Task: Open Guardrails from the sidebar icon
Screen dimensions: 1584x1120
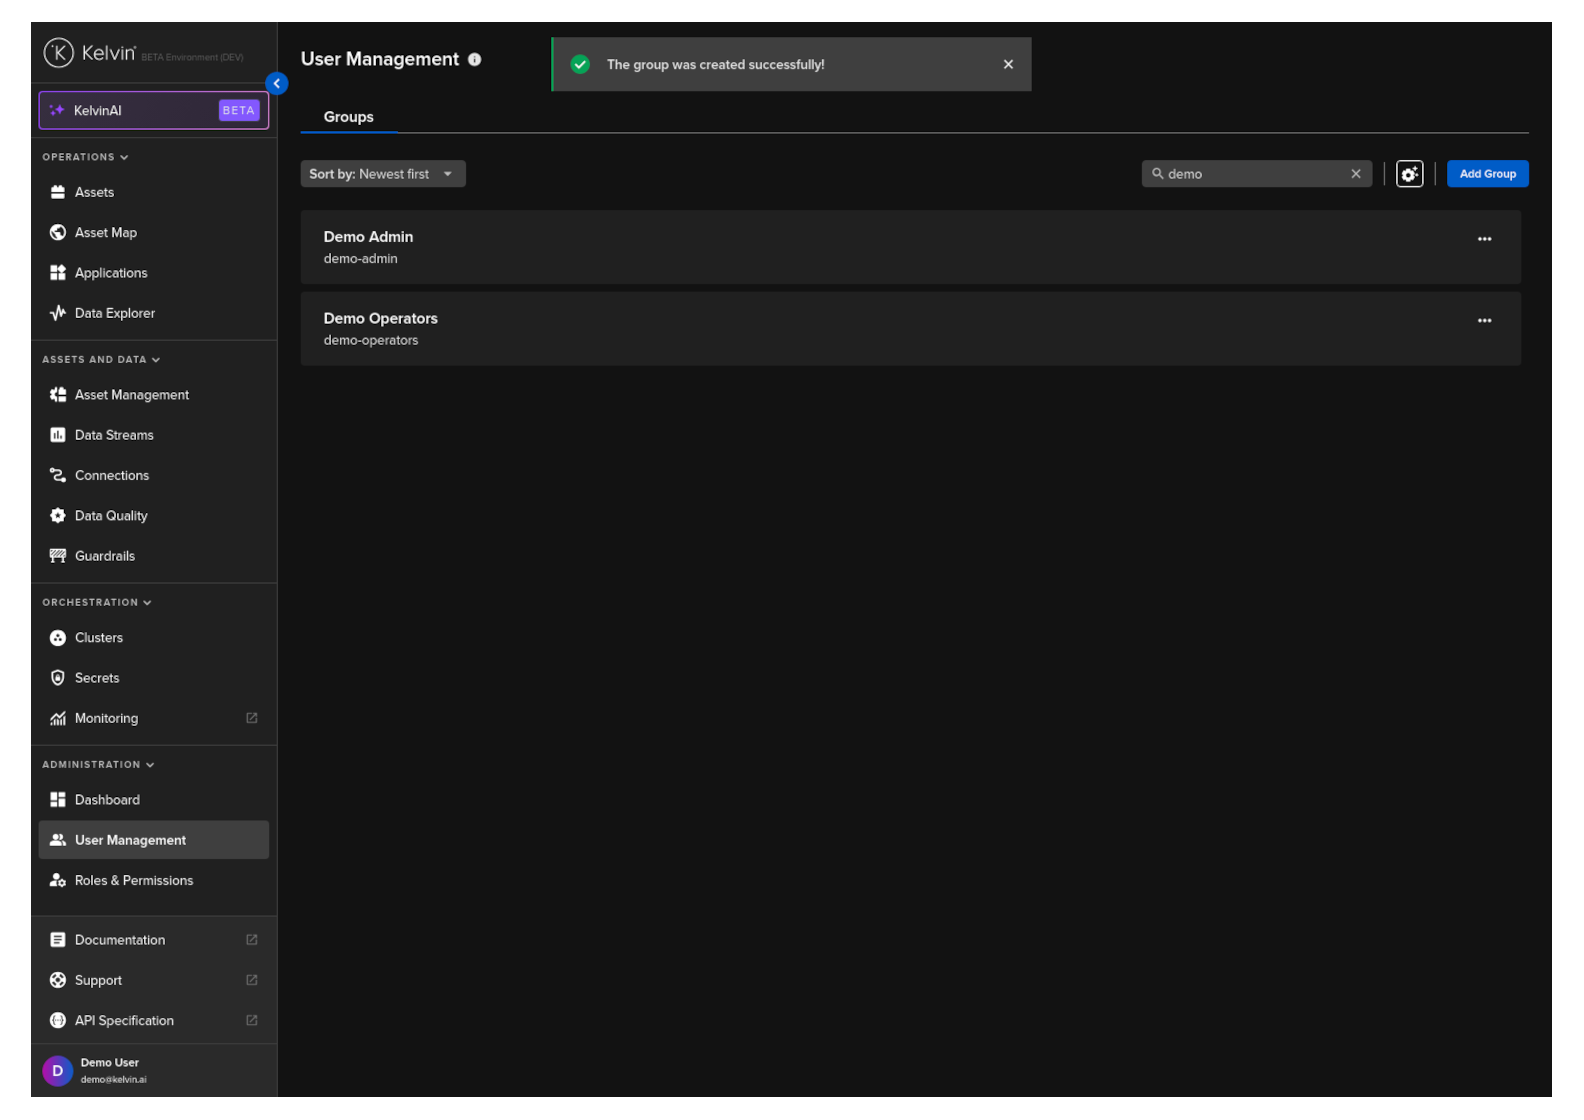Action: [x=58, y=556]
